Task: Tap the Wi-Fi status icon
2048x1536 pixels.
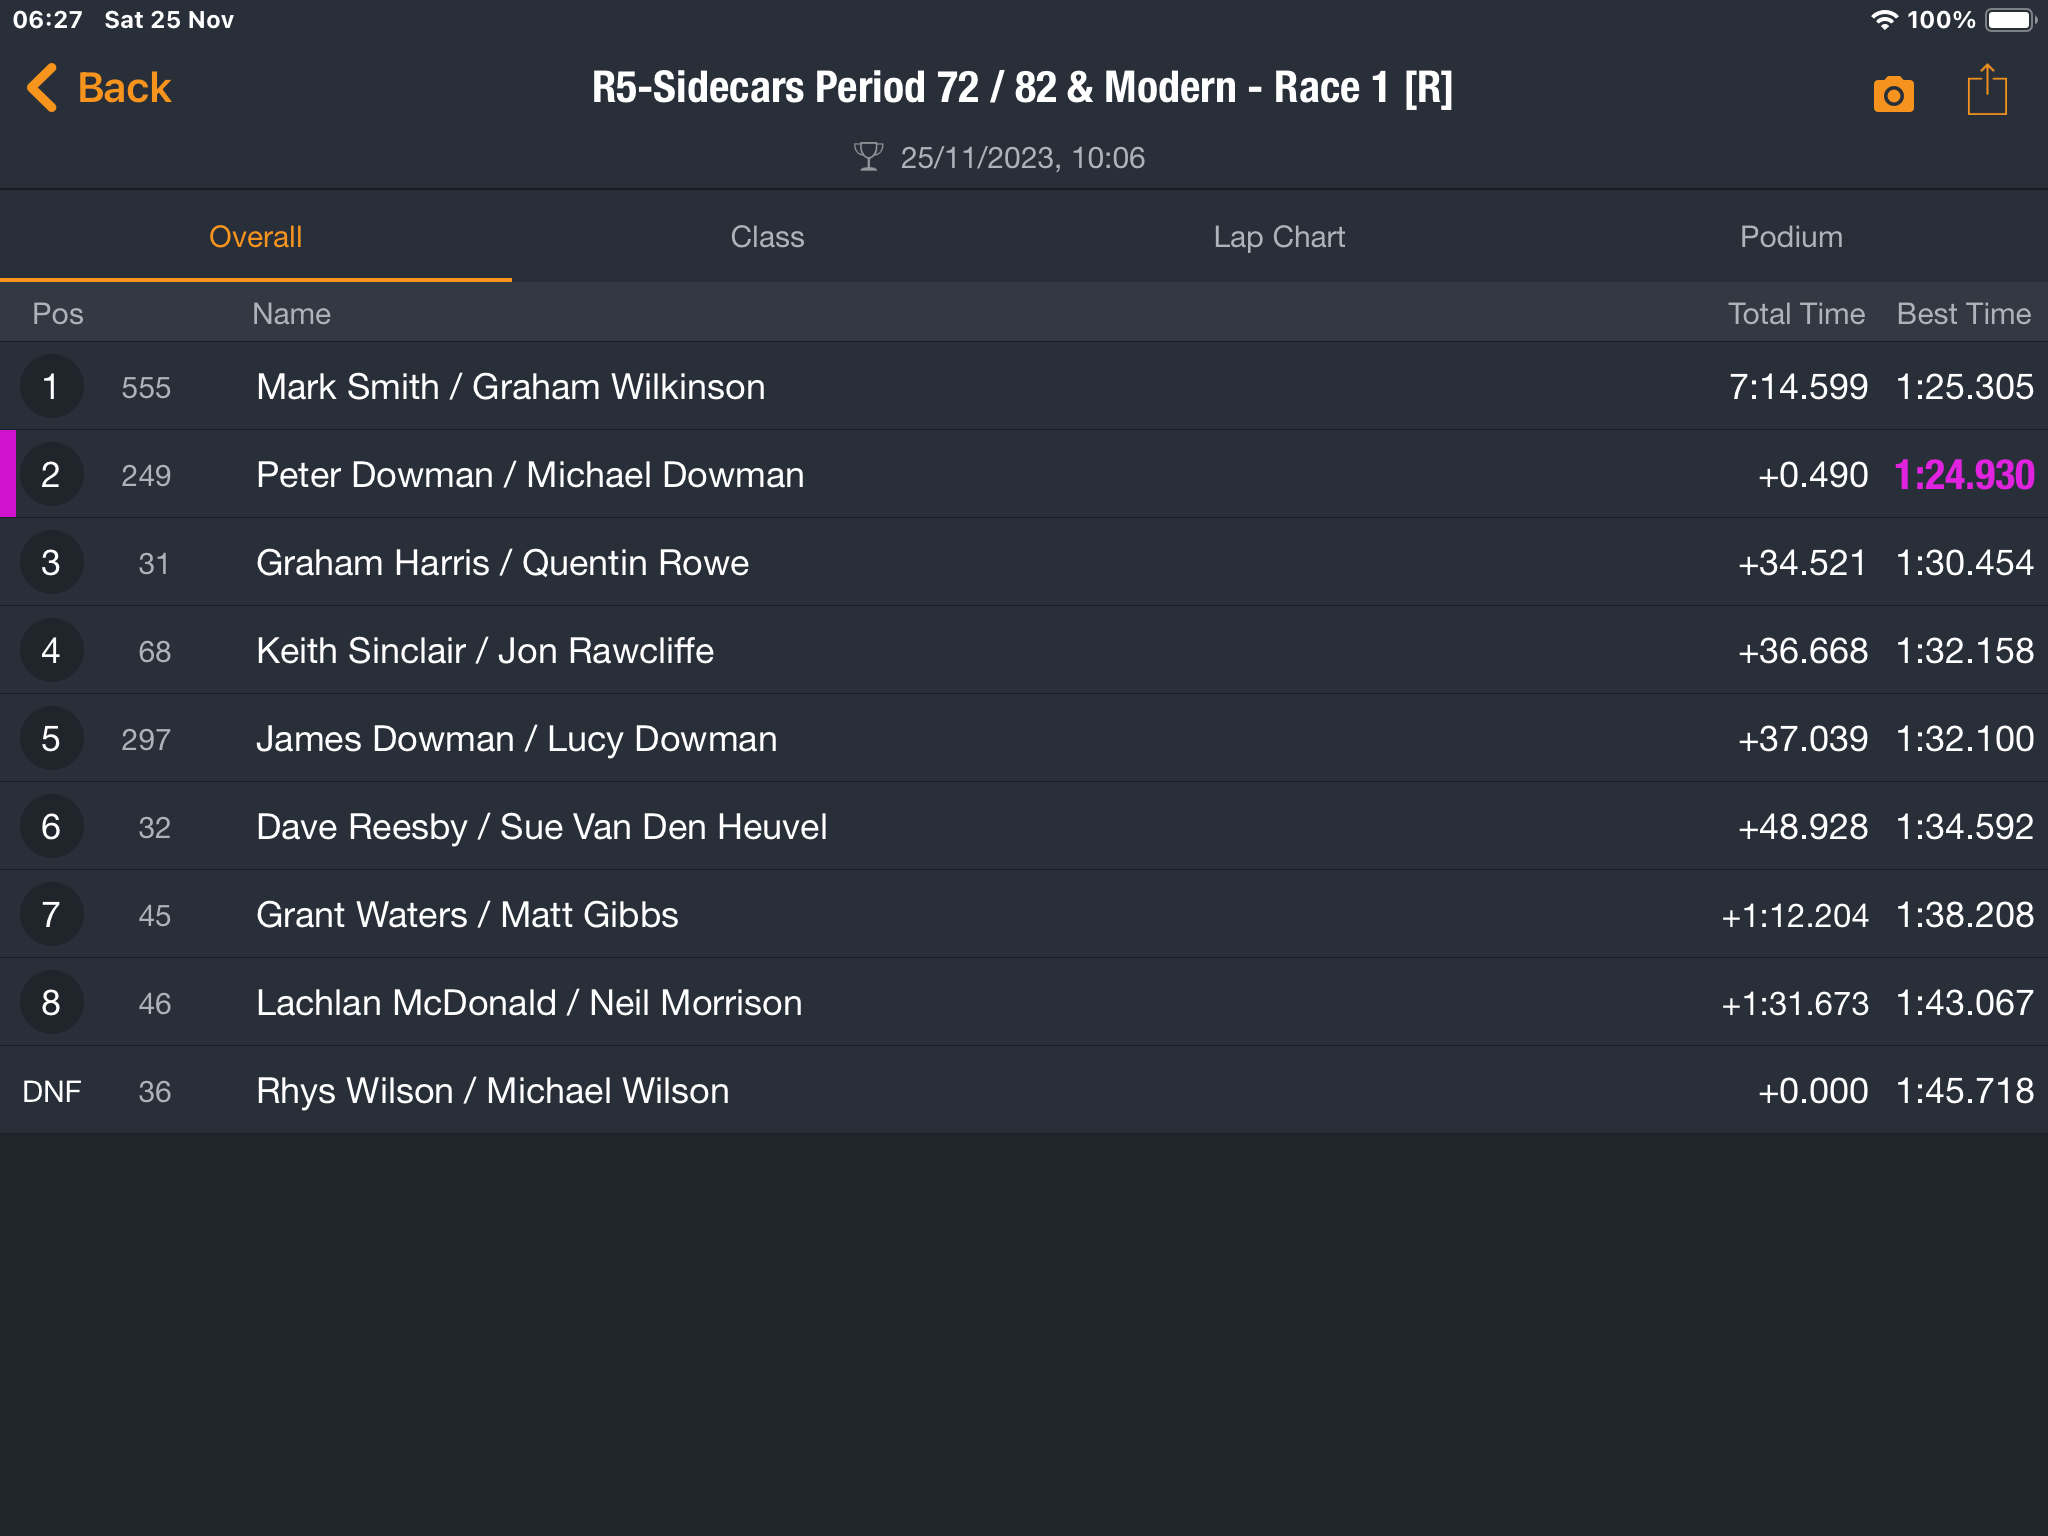Action: tap(1884, 20)
